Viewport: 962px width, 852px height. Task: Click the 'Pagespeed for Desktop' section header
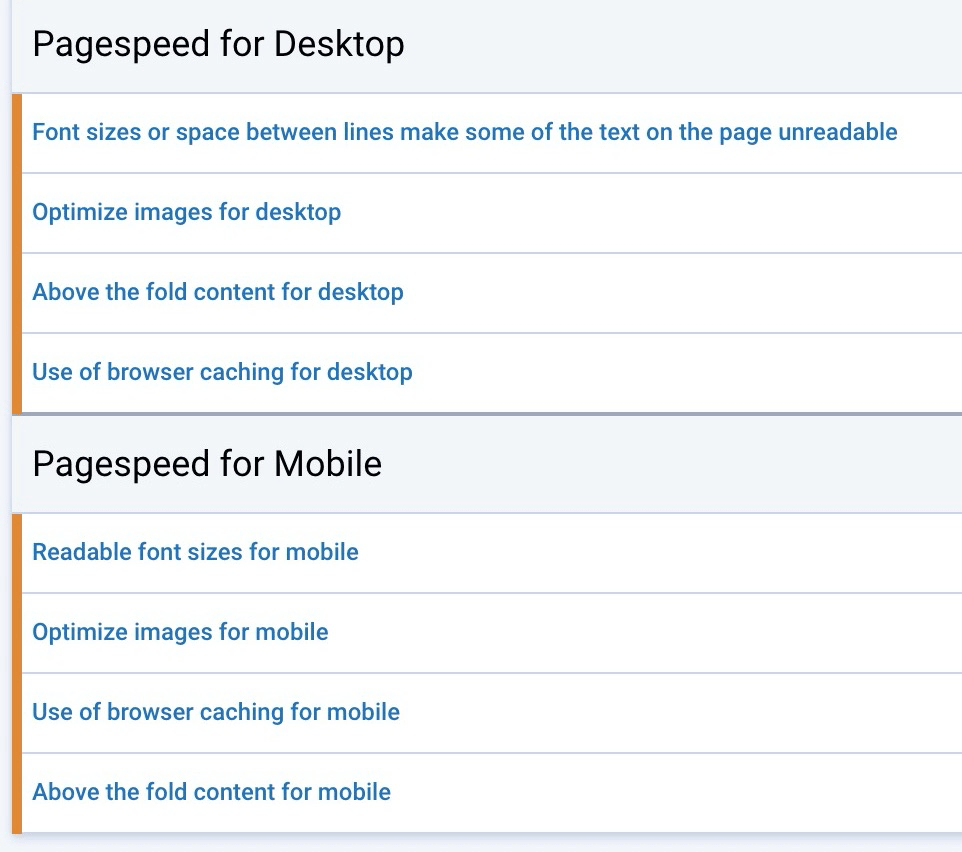tap(218, 44)
